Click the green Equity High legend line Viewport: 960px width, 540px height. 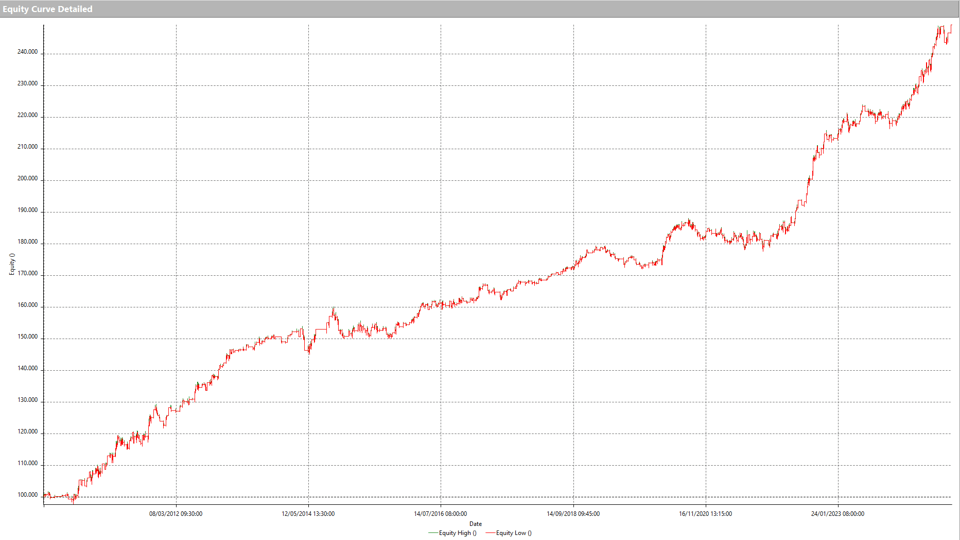tap(432, 533)
